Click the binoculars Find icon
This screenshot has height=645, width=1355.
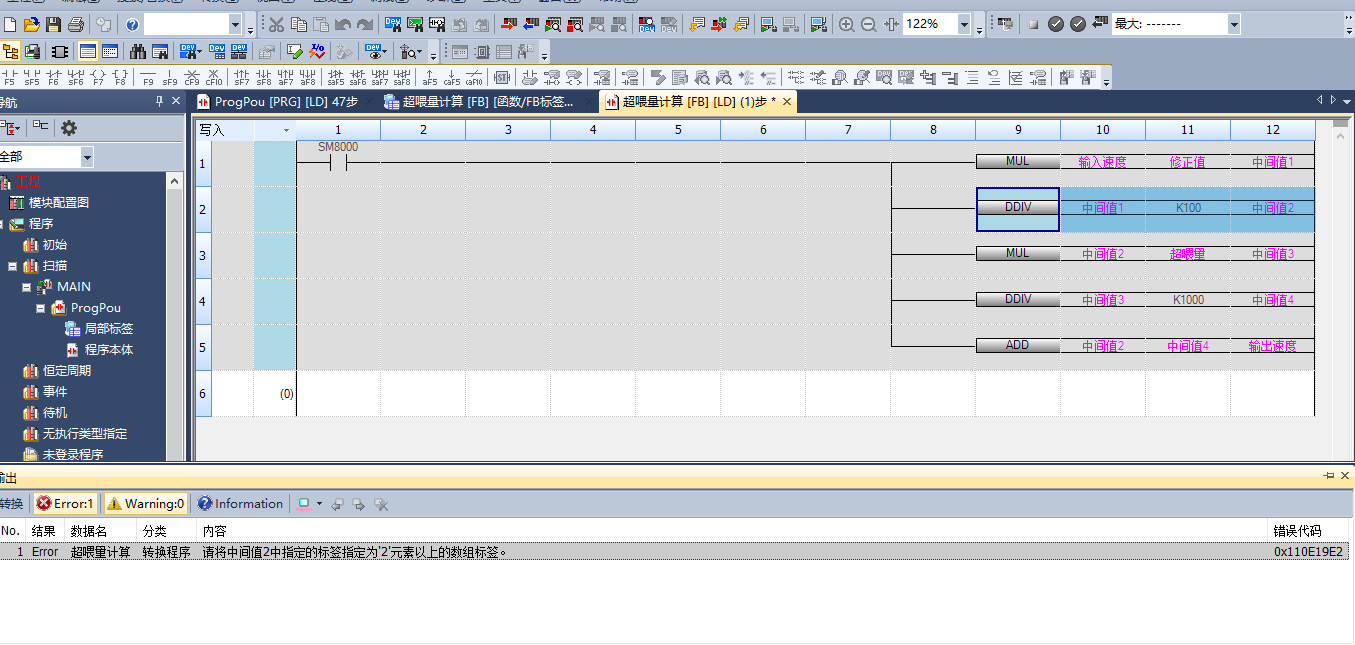tap(139, 51)
